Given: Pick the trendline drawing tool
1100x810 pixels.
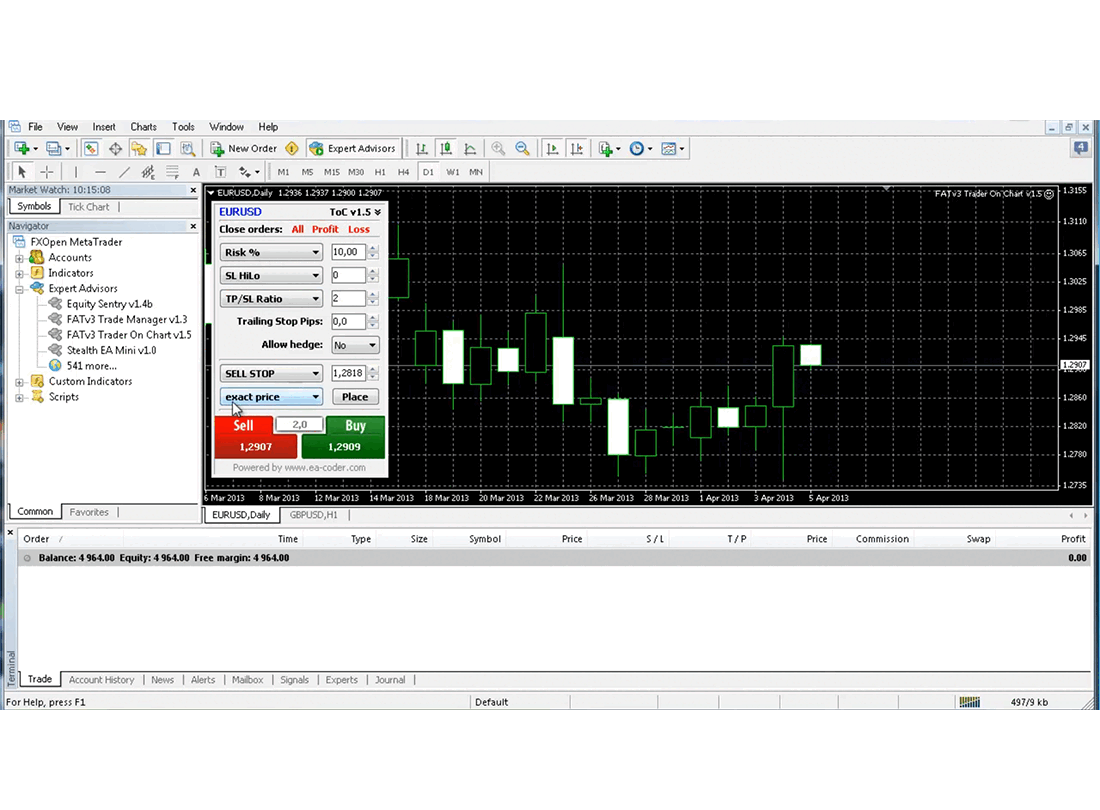Looking at the screenshot, I should coord(124,172).
